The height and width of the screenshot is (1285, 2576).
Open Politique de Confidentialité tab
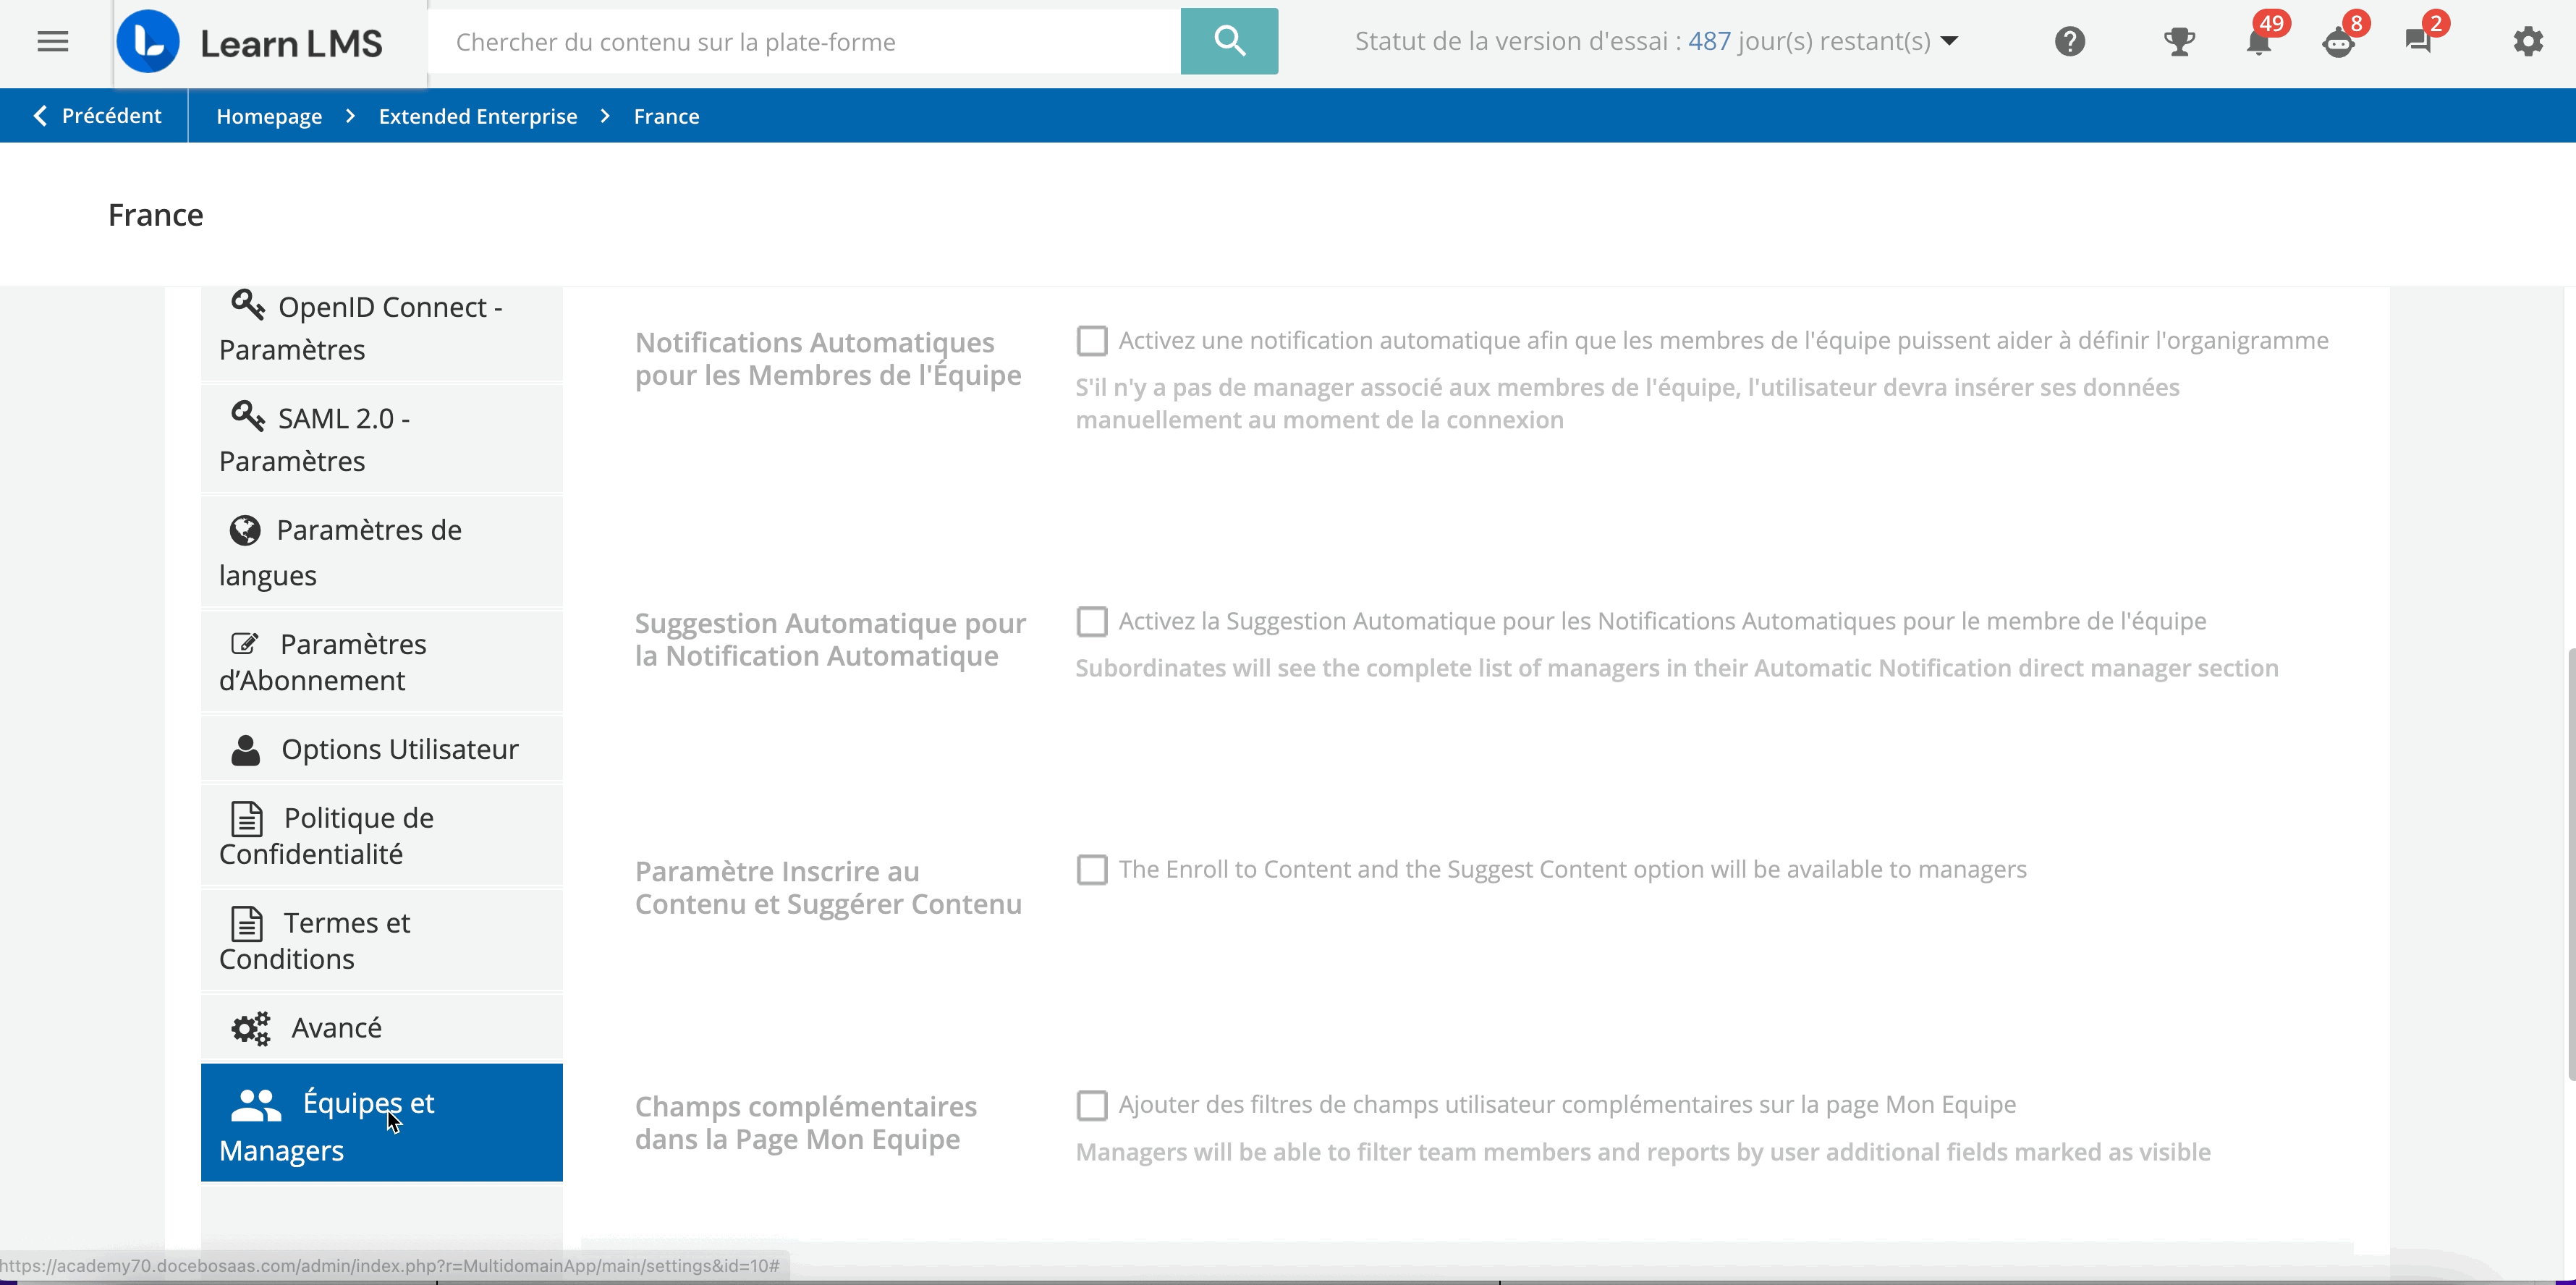382,835
